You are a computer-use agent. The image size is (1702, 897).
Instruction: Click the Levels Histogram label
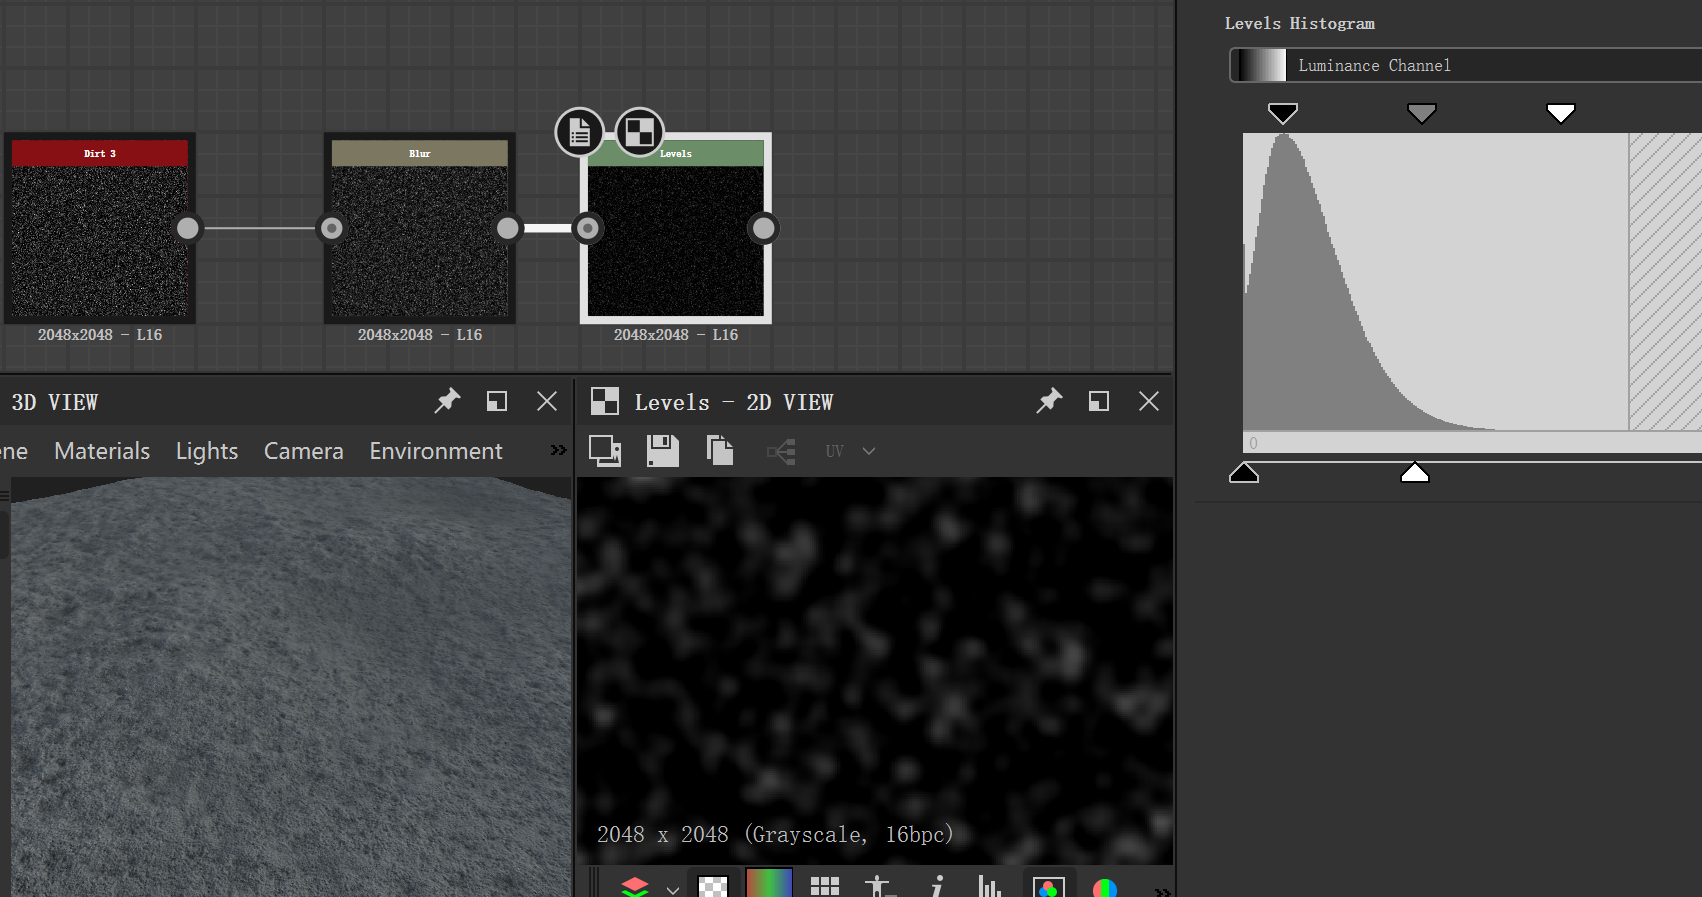[1300, 23]
